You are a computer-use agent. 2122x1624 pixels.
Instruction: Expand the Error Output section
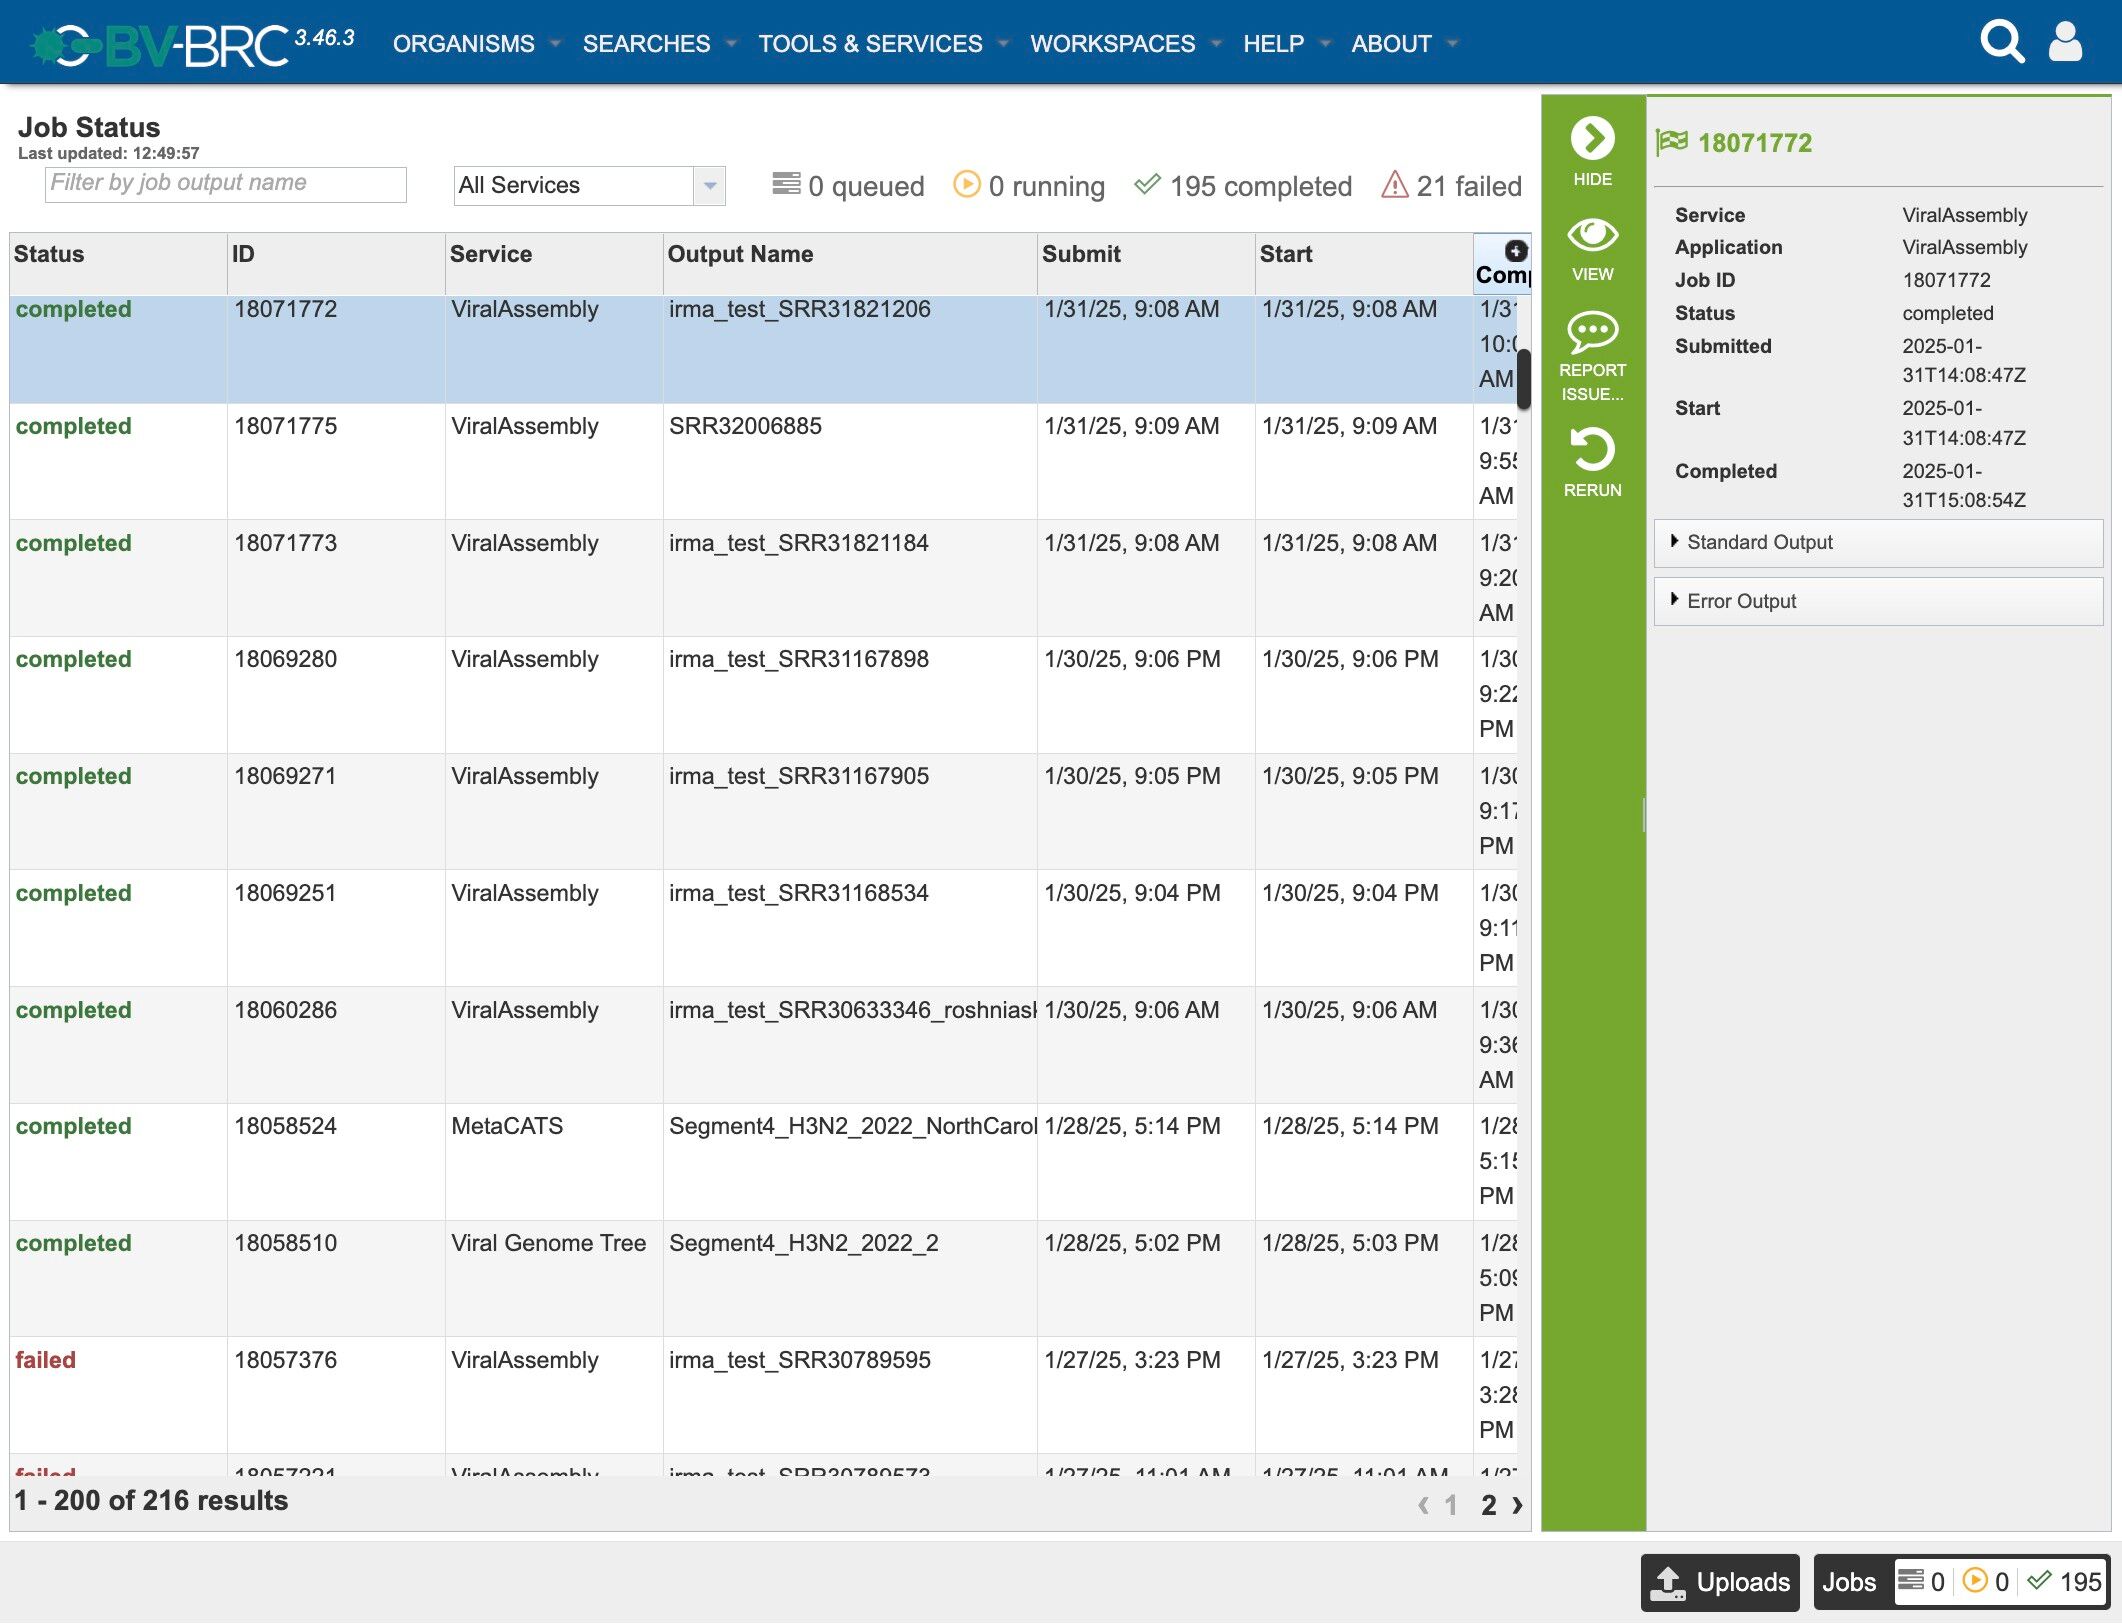[1741, 601]
